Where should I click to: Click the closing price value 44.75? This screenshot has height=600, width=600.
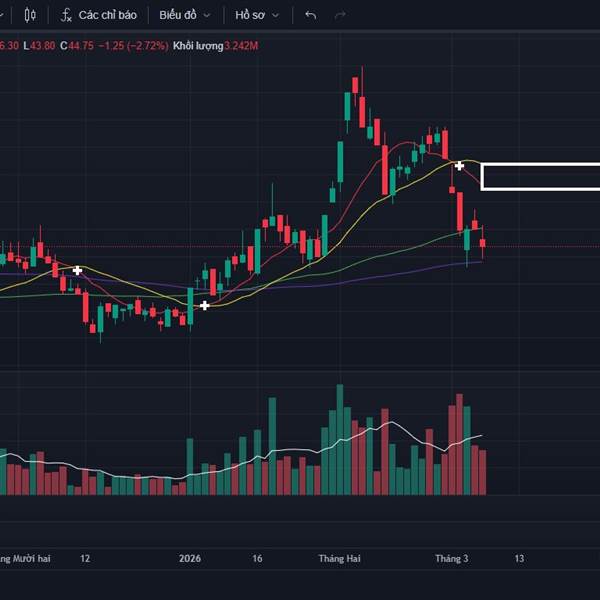click(81, 46)
